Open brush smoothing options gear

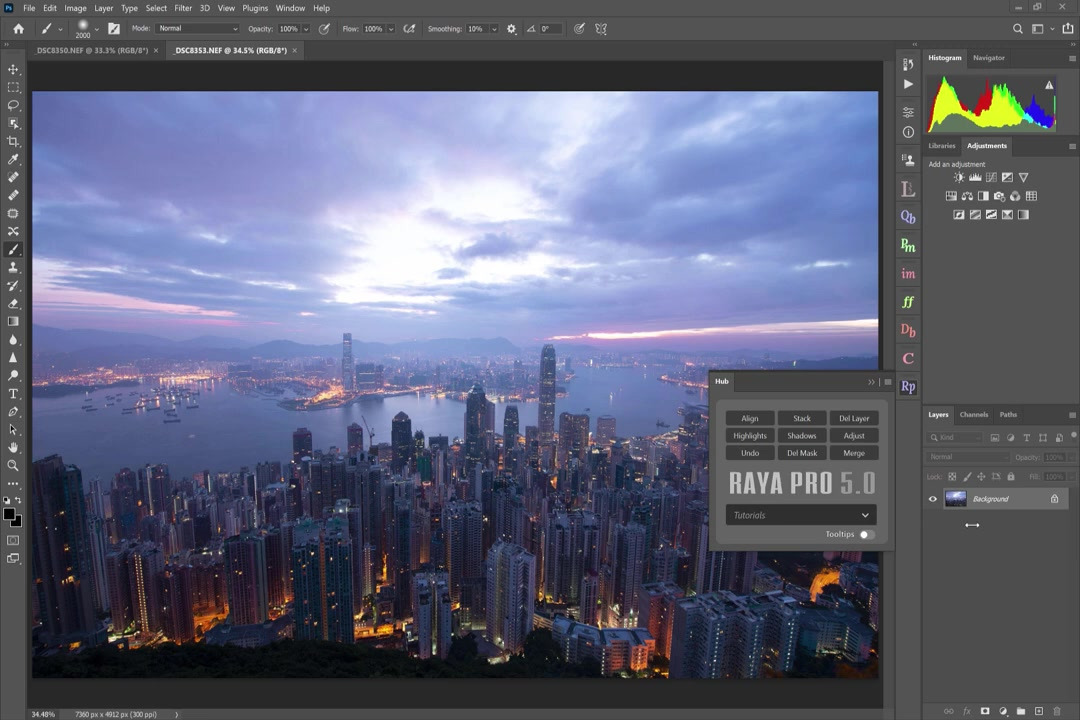coord(512,29)
